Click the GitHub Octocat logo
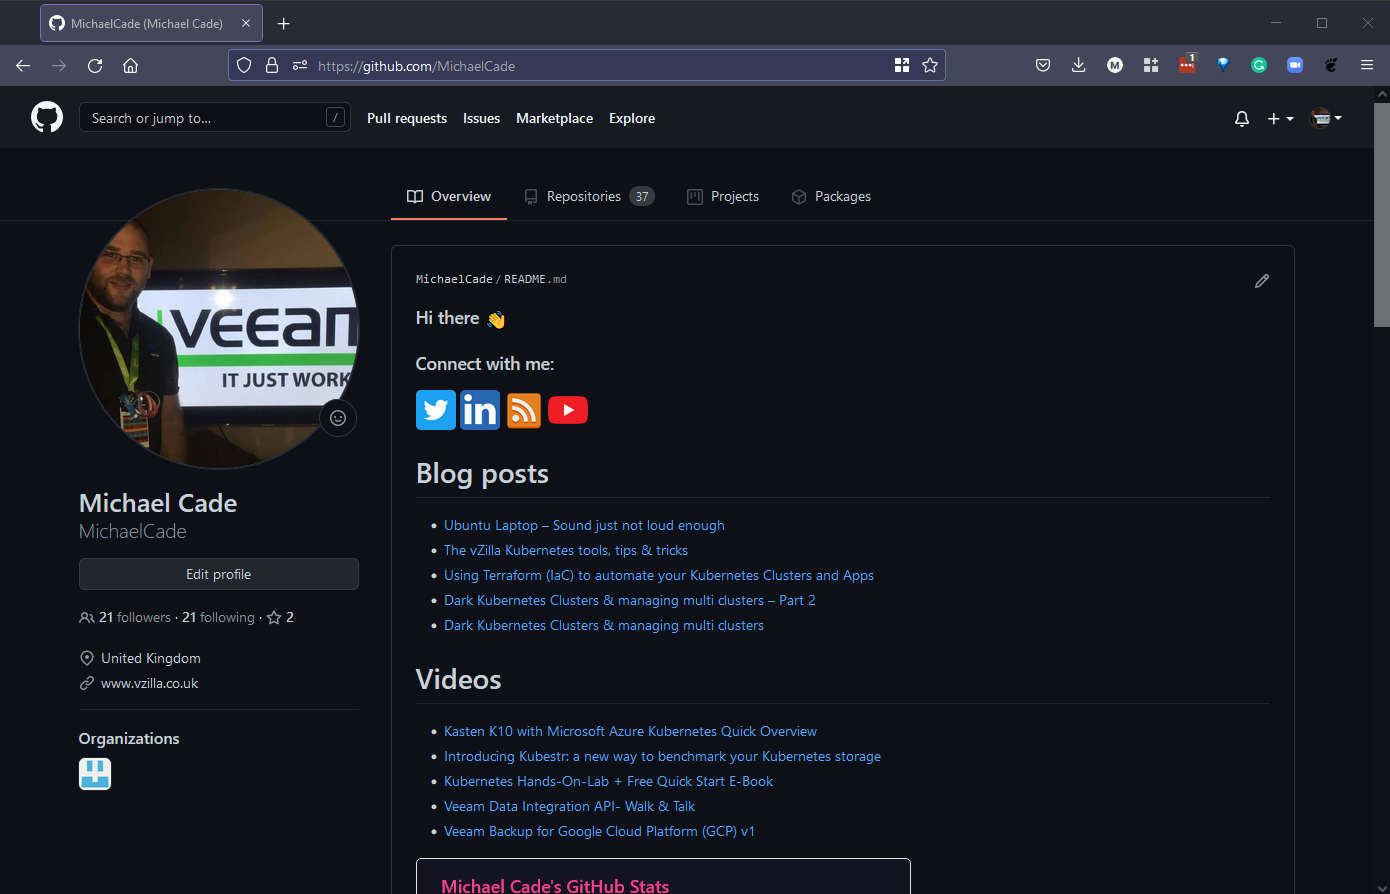The height and width of the screenshot is (894, 1390). [47, 118]
